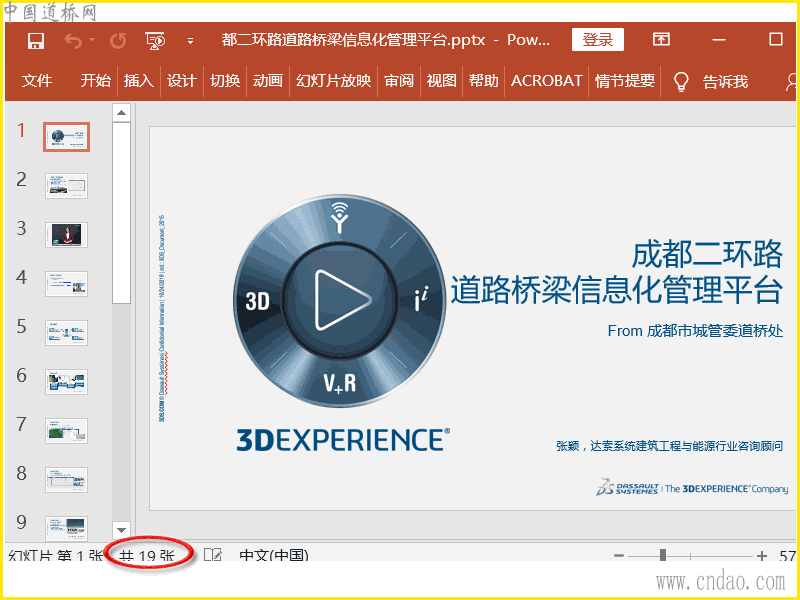Screen dimensions: 800x600
Task: Click the 登录 sign-in button
Action: click(597, 39)
